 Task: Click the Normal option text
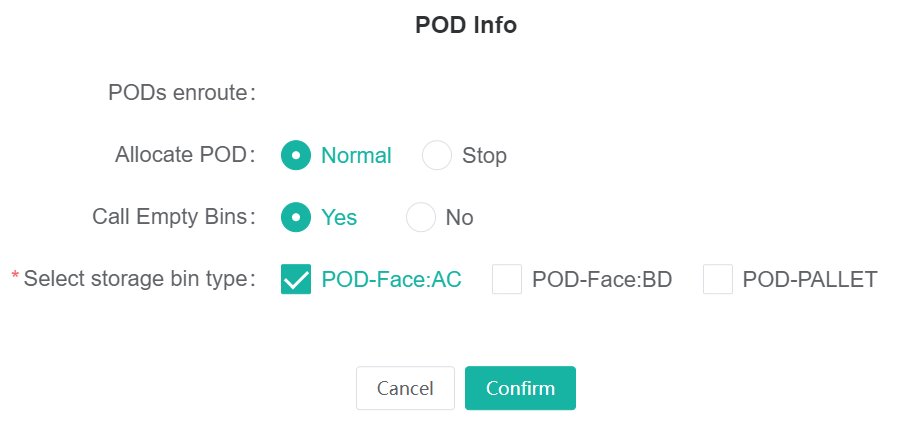[x=356, y=156]
